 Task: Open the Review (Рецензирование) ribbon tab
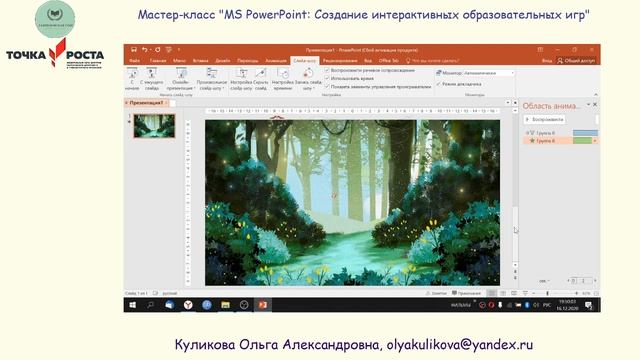(x=340, y=60)
